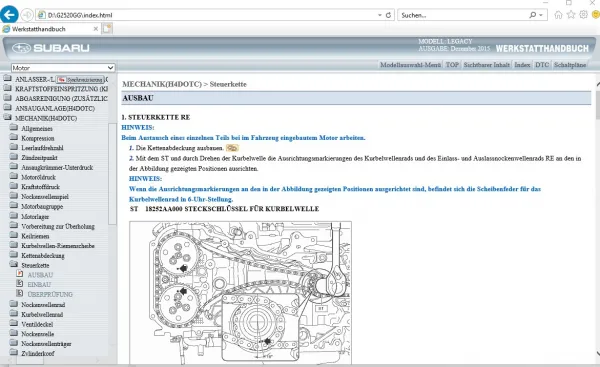The width and height of the screenshot is (600, 367).
Task: Open the Nockenwellenrad tree entry
Action: (43, 305)
